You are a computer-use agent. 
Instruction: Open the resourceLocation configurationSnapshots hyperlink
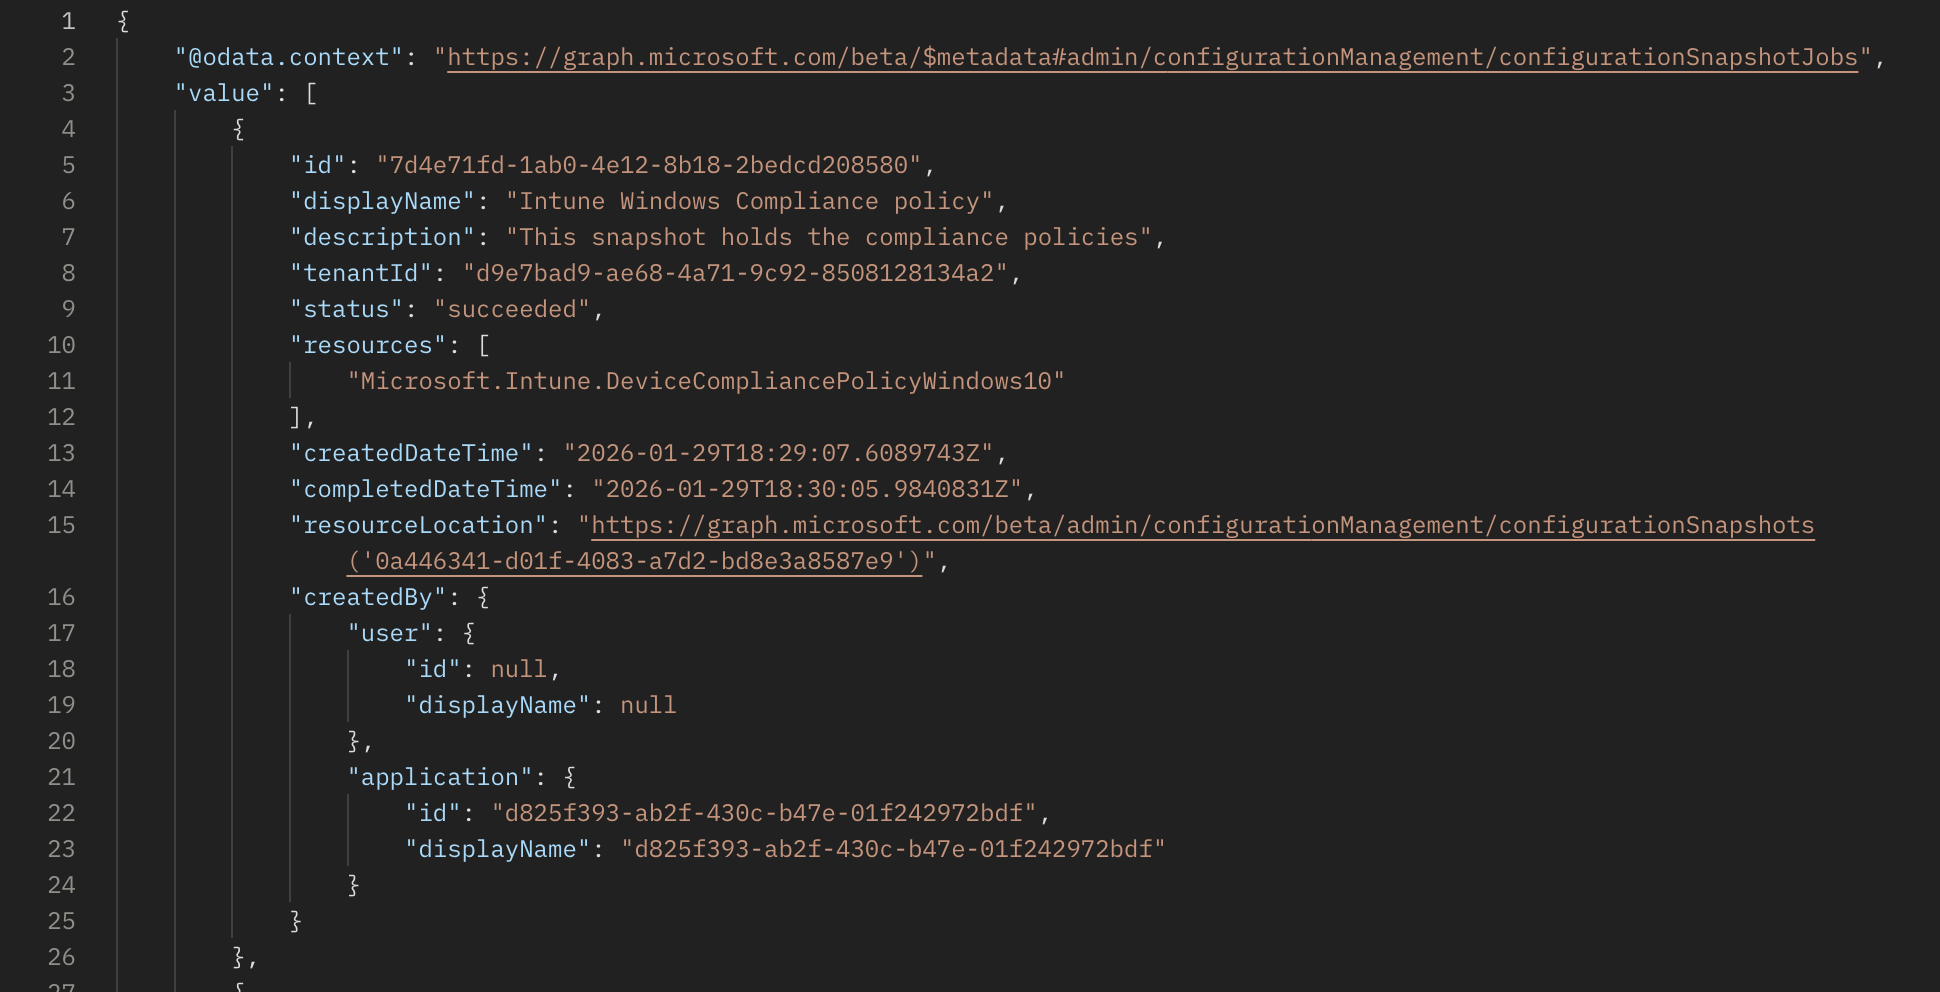[x=1200, y=525]
